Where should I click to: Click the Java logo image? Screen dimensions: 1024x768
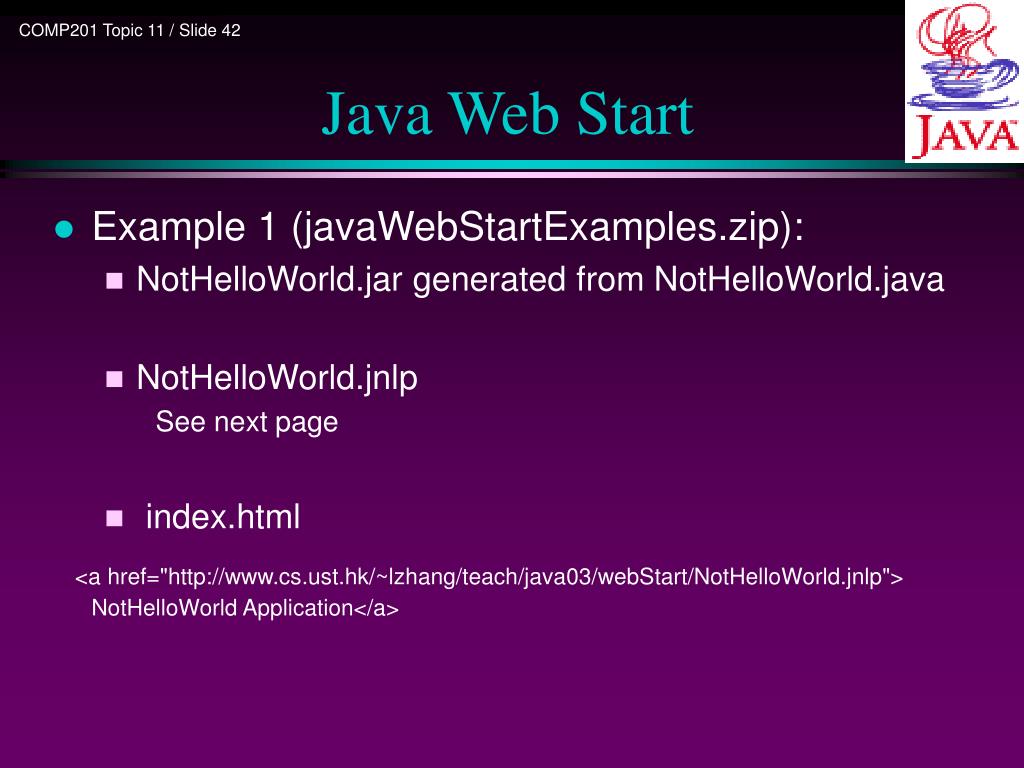point(964,82)
